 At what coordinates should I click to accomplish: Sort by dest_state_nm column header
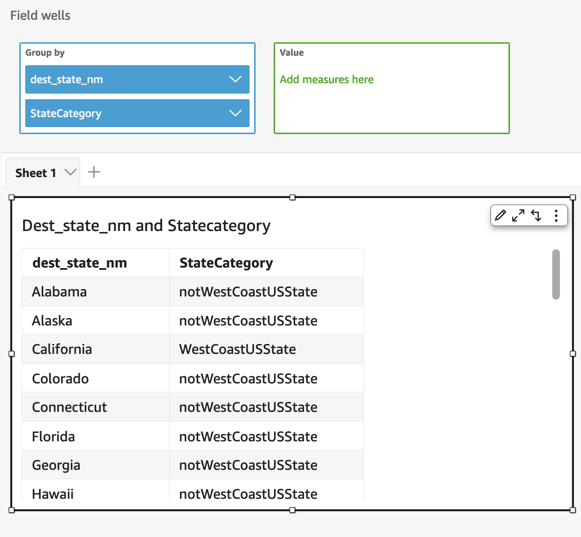tap(80, 263)
